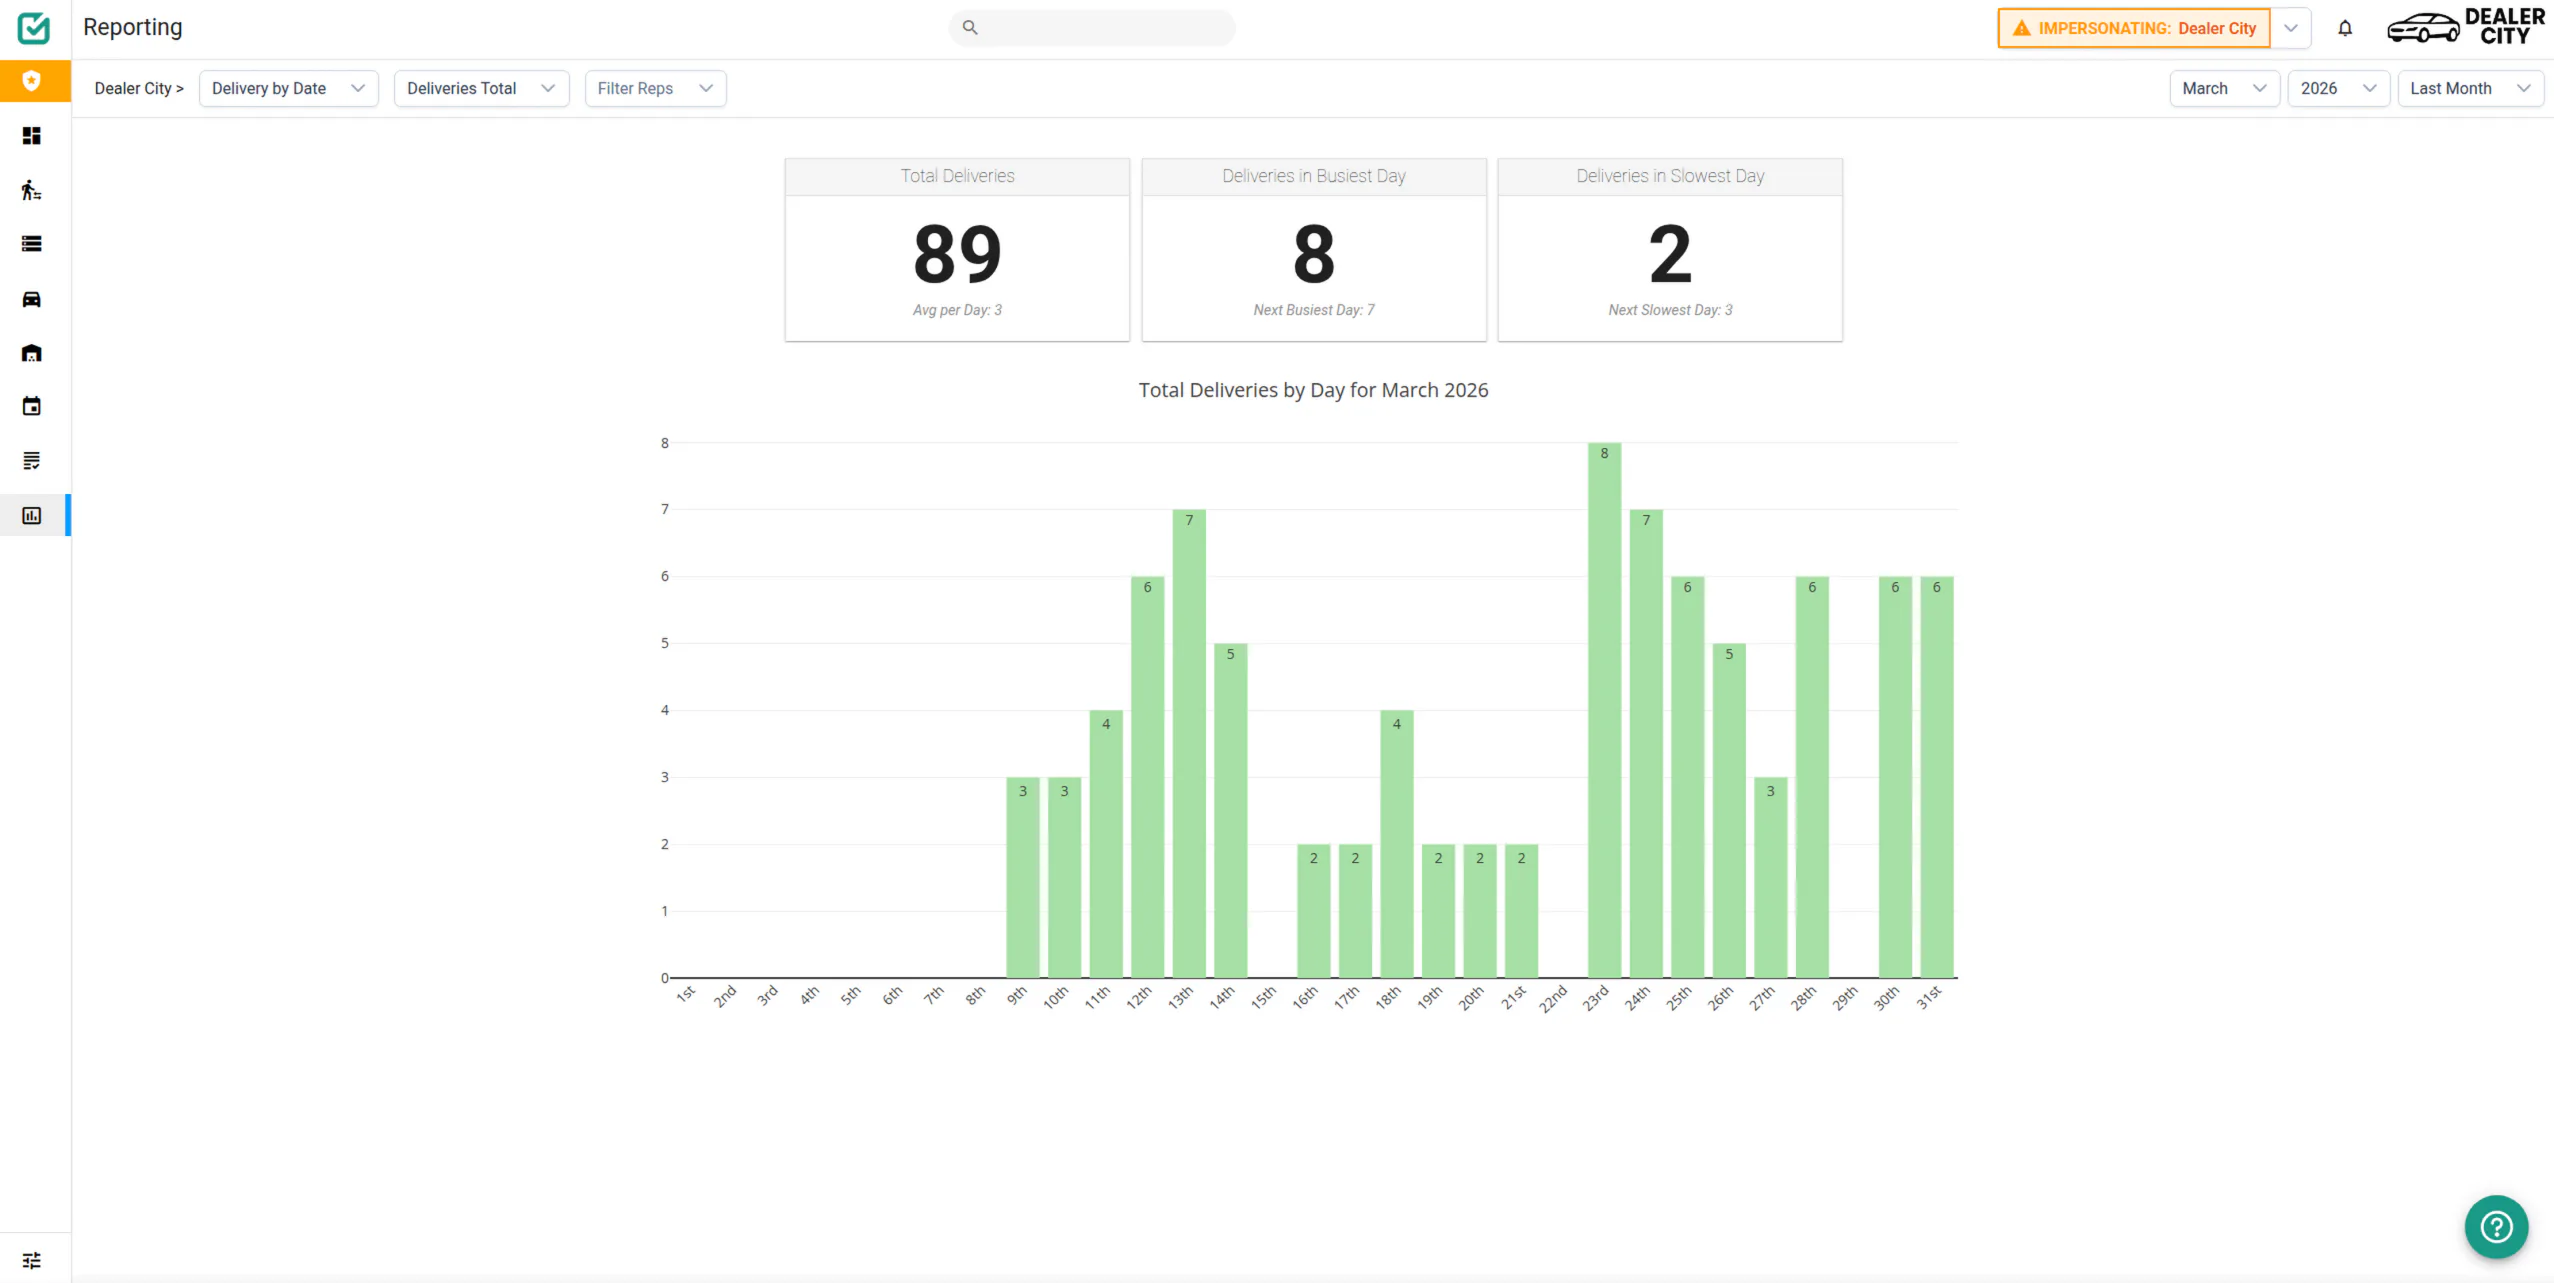
Task: Click the '15th' x-axis label
Action: click(x=1263, y=997)
